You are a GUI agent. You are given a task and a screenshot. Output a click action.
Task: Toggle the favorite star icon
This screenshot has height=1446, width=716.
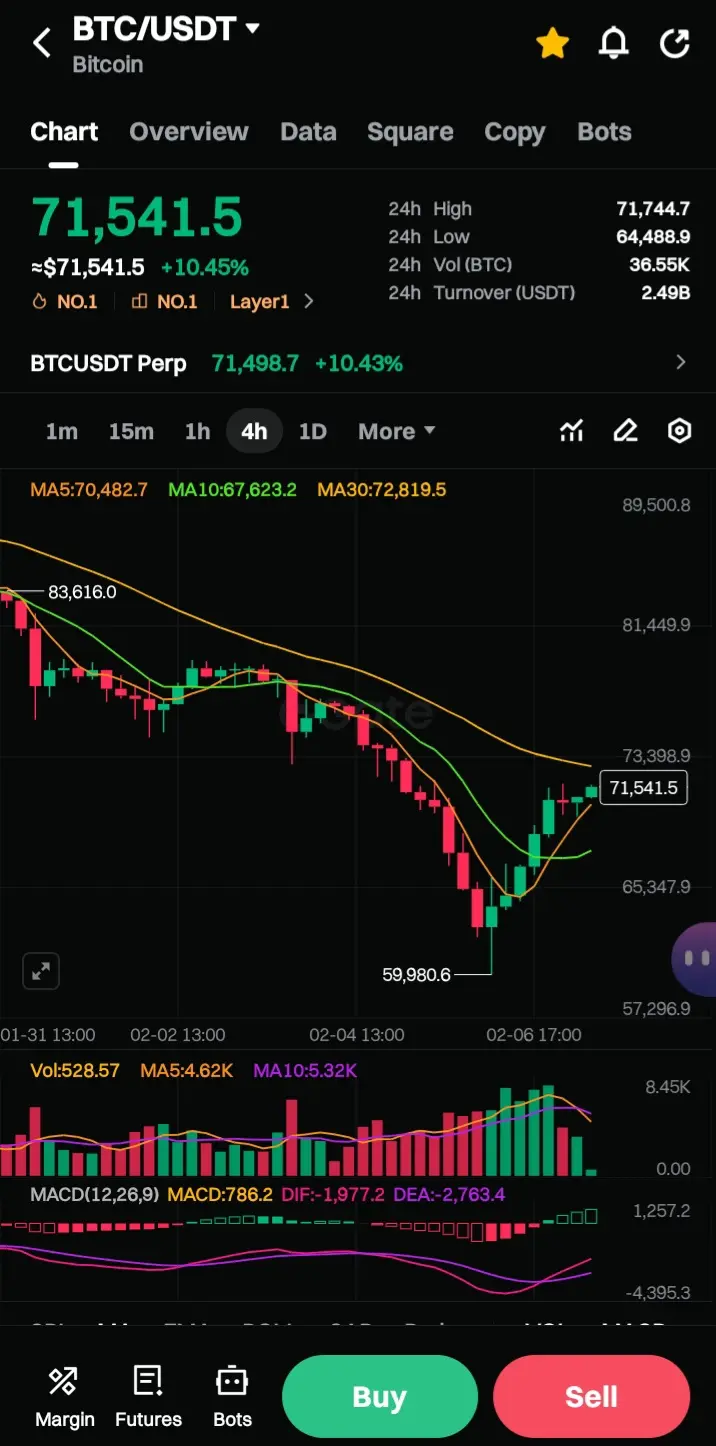pos(552,43)
